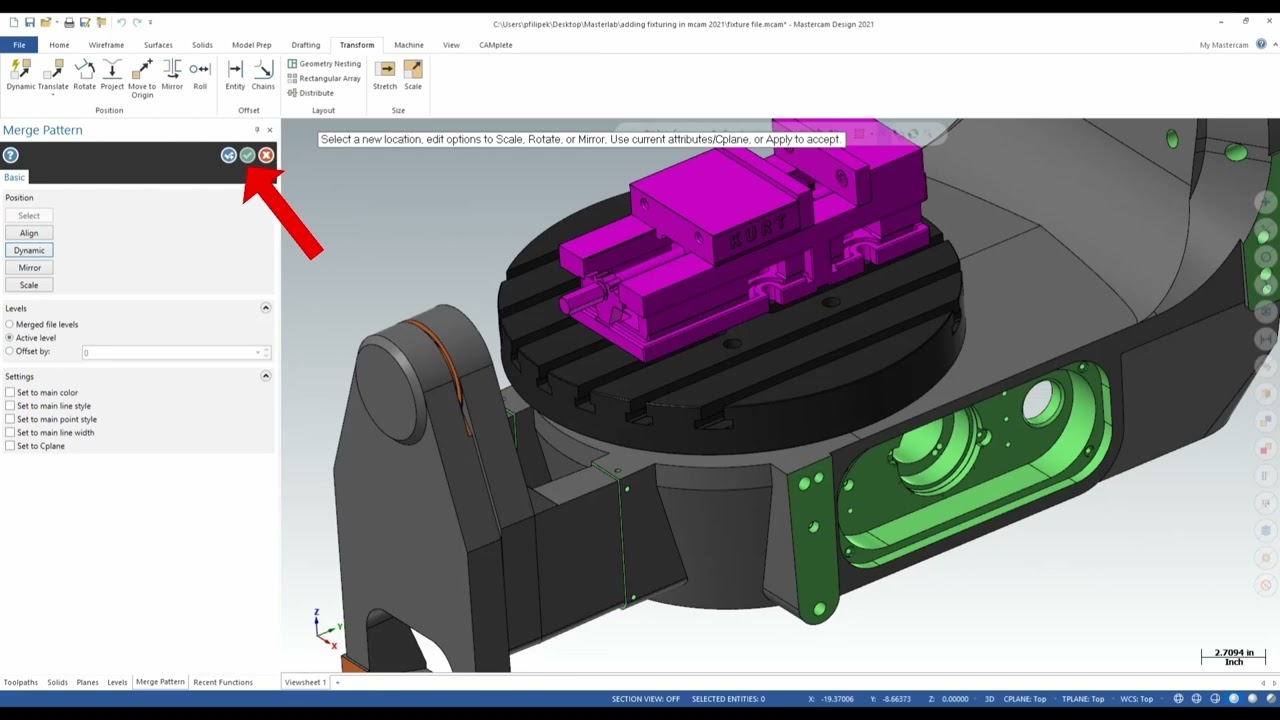Switch to the Home ribbon tab
This screenshot has width=1280, height=720.
[x=59, y=44]
